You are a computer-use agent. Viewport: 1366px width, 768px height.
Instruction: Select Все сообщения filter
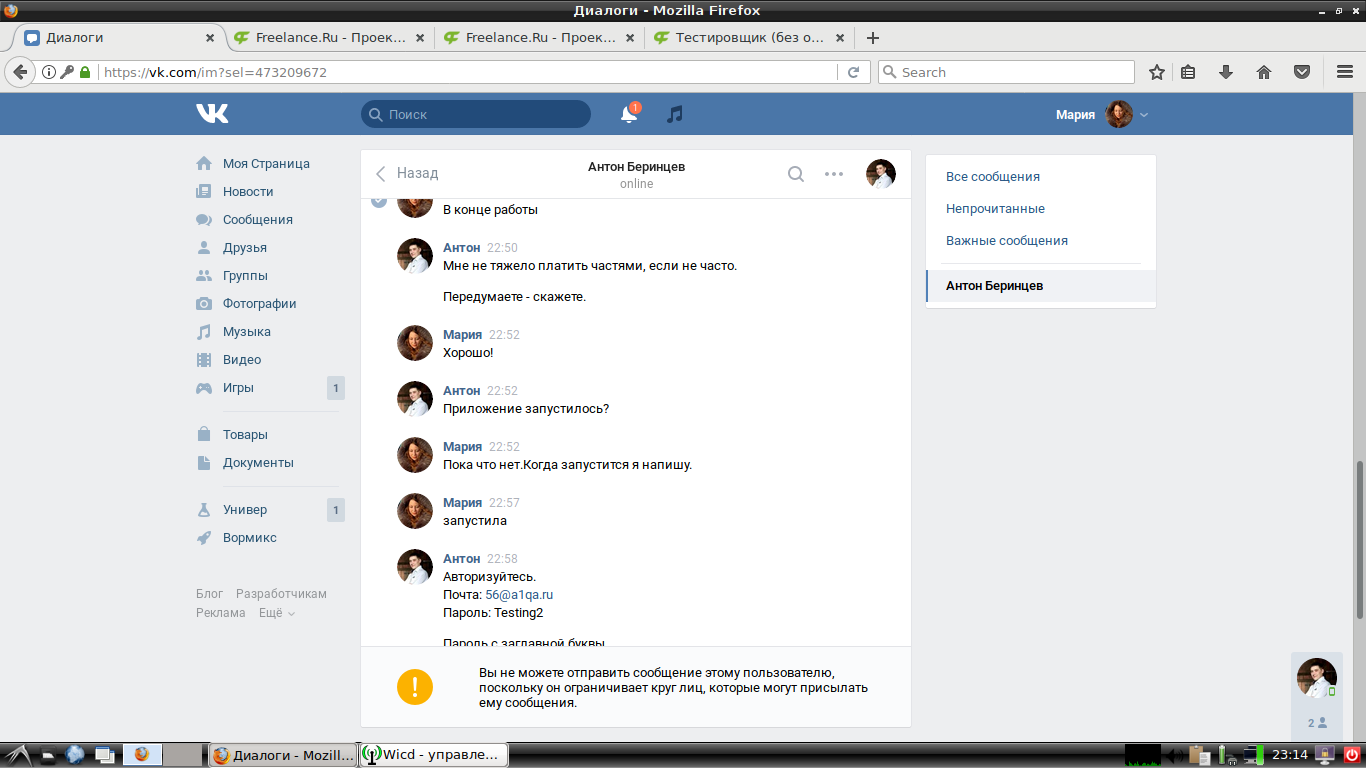(993, 177)
